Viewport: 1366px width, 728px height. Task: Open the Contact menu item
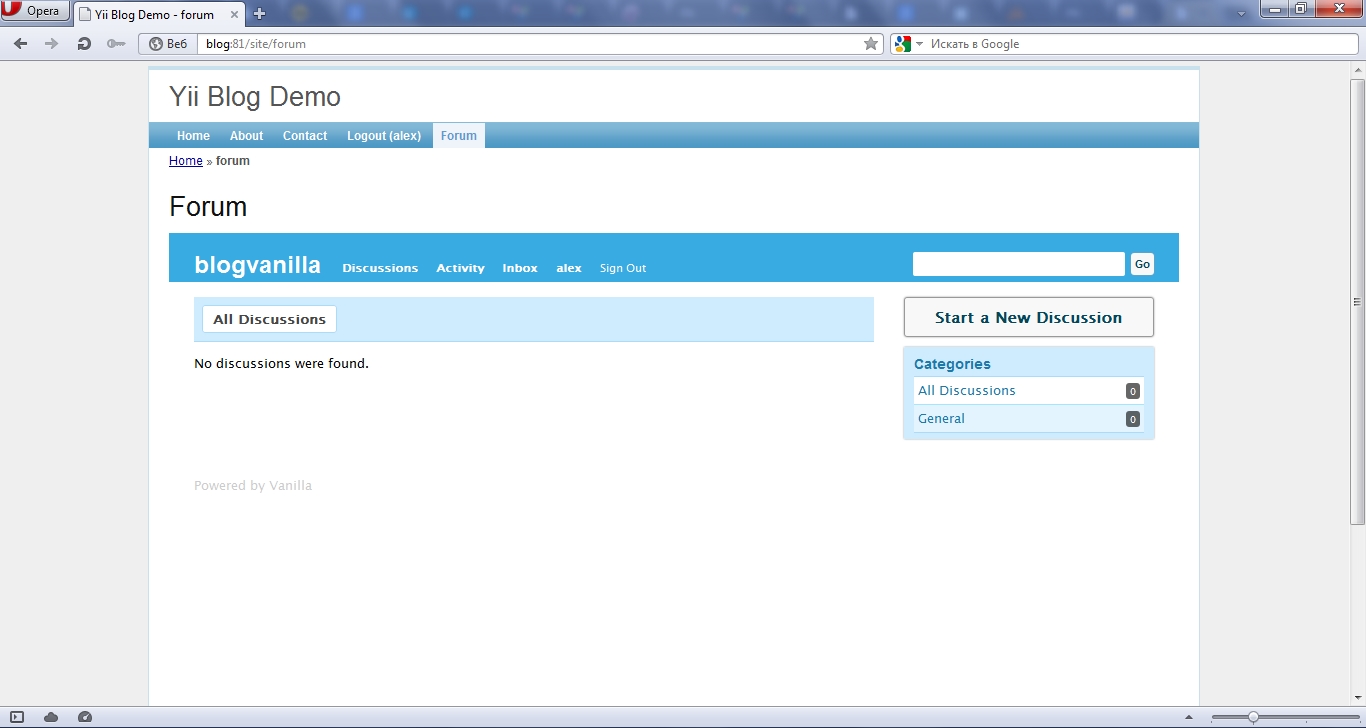point(305,136)
